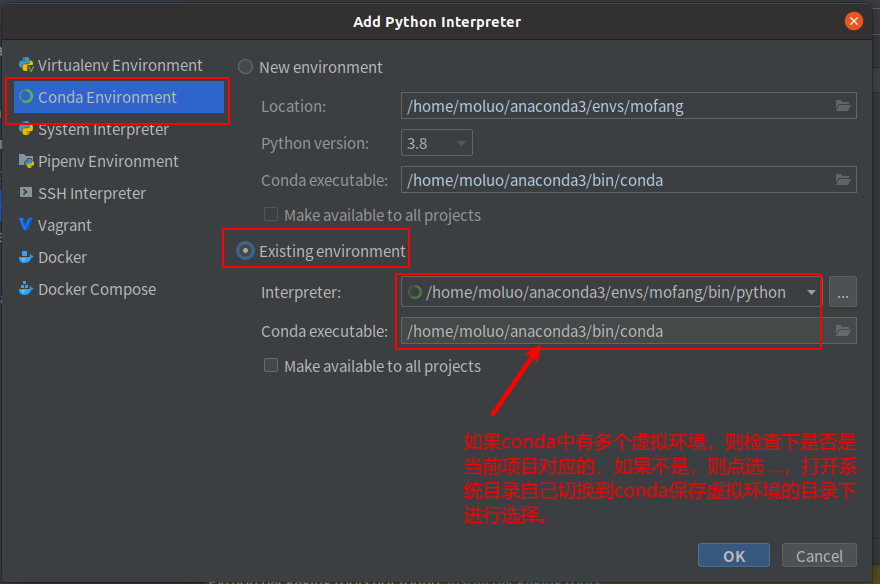Click the Docker whale icon
This screenshot has width=880, height=584.
pyautogui.click(x=26, y=257)
